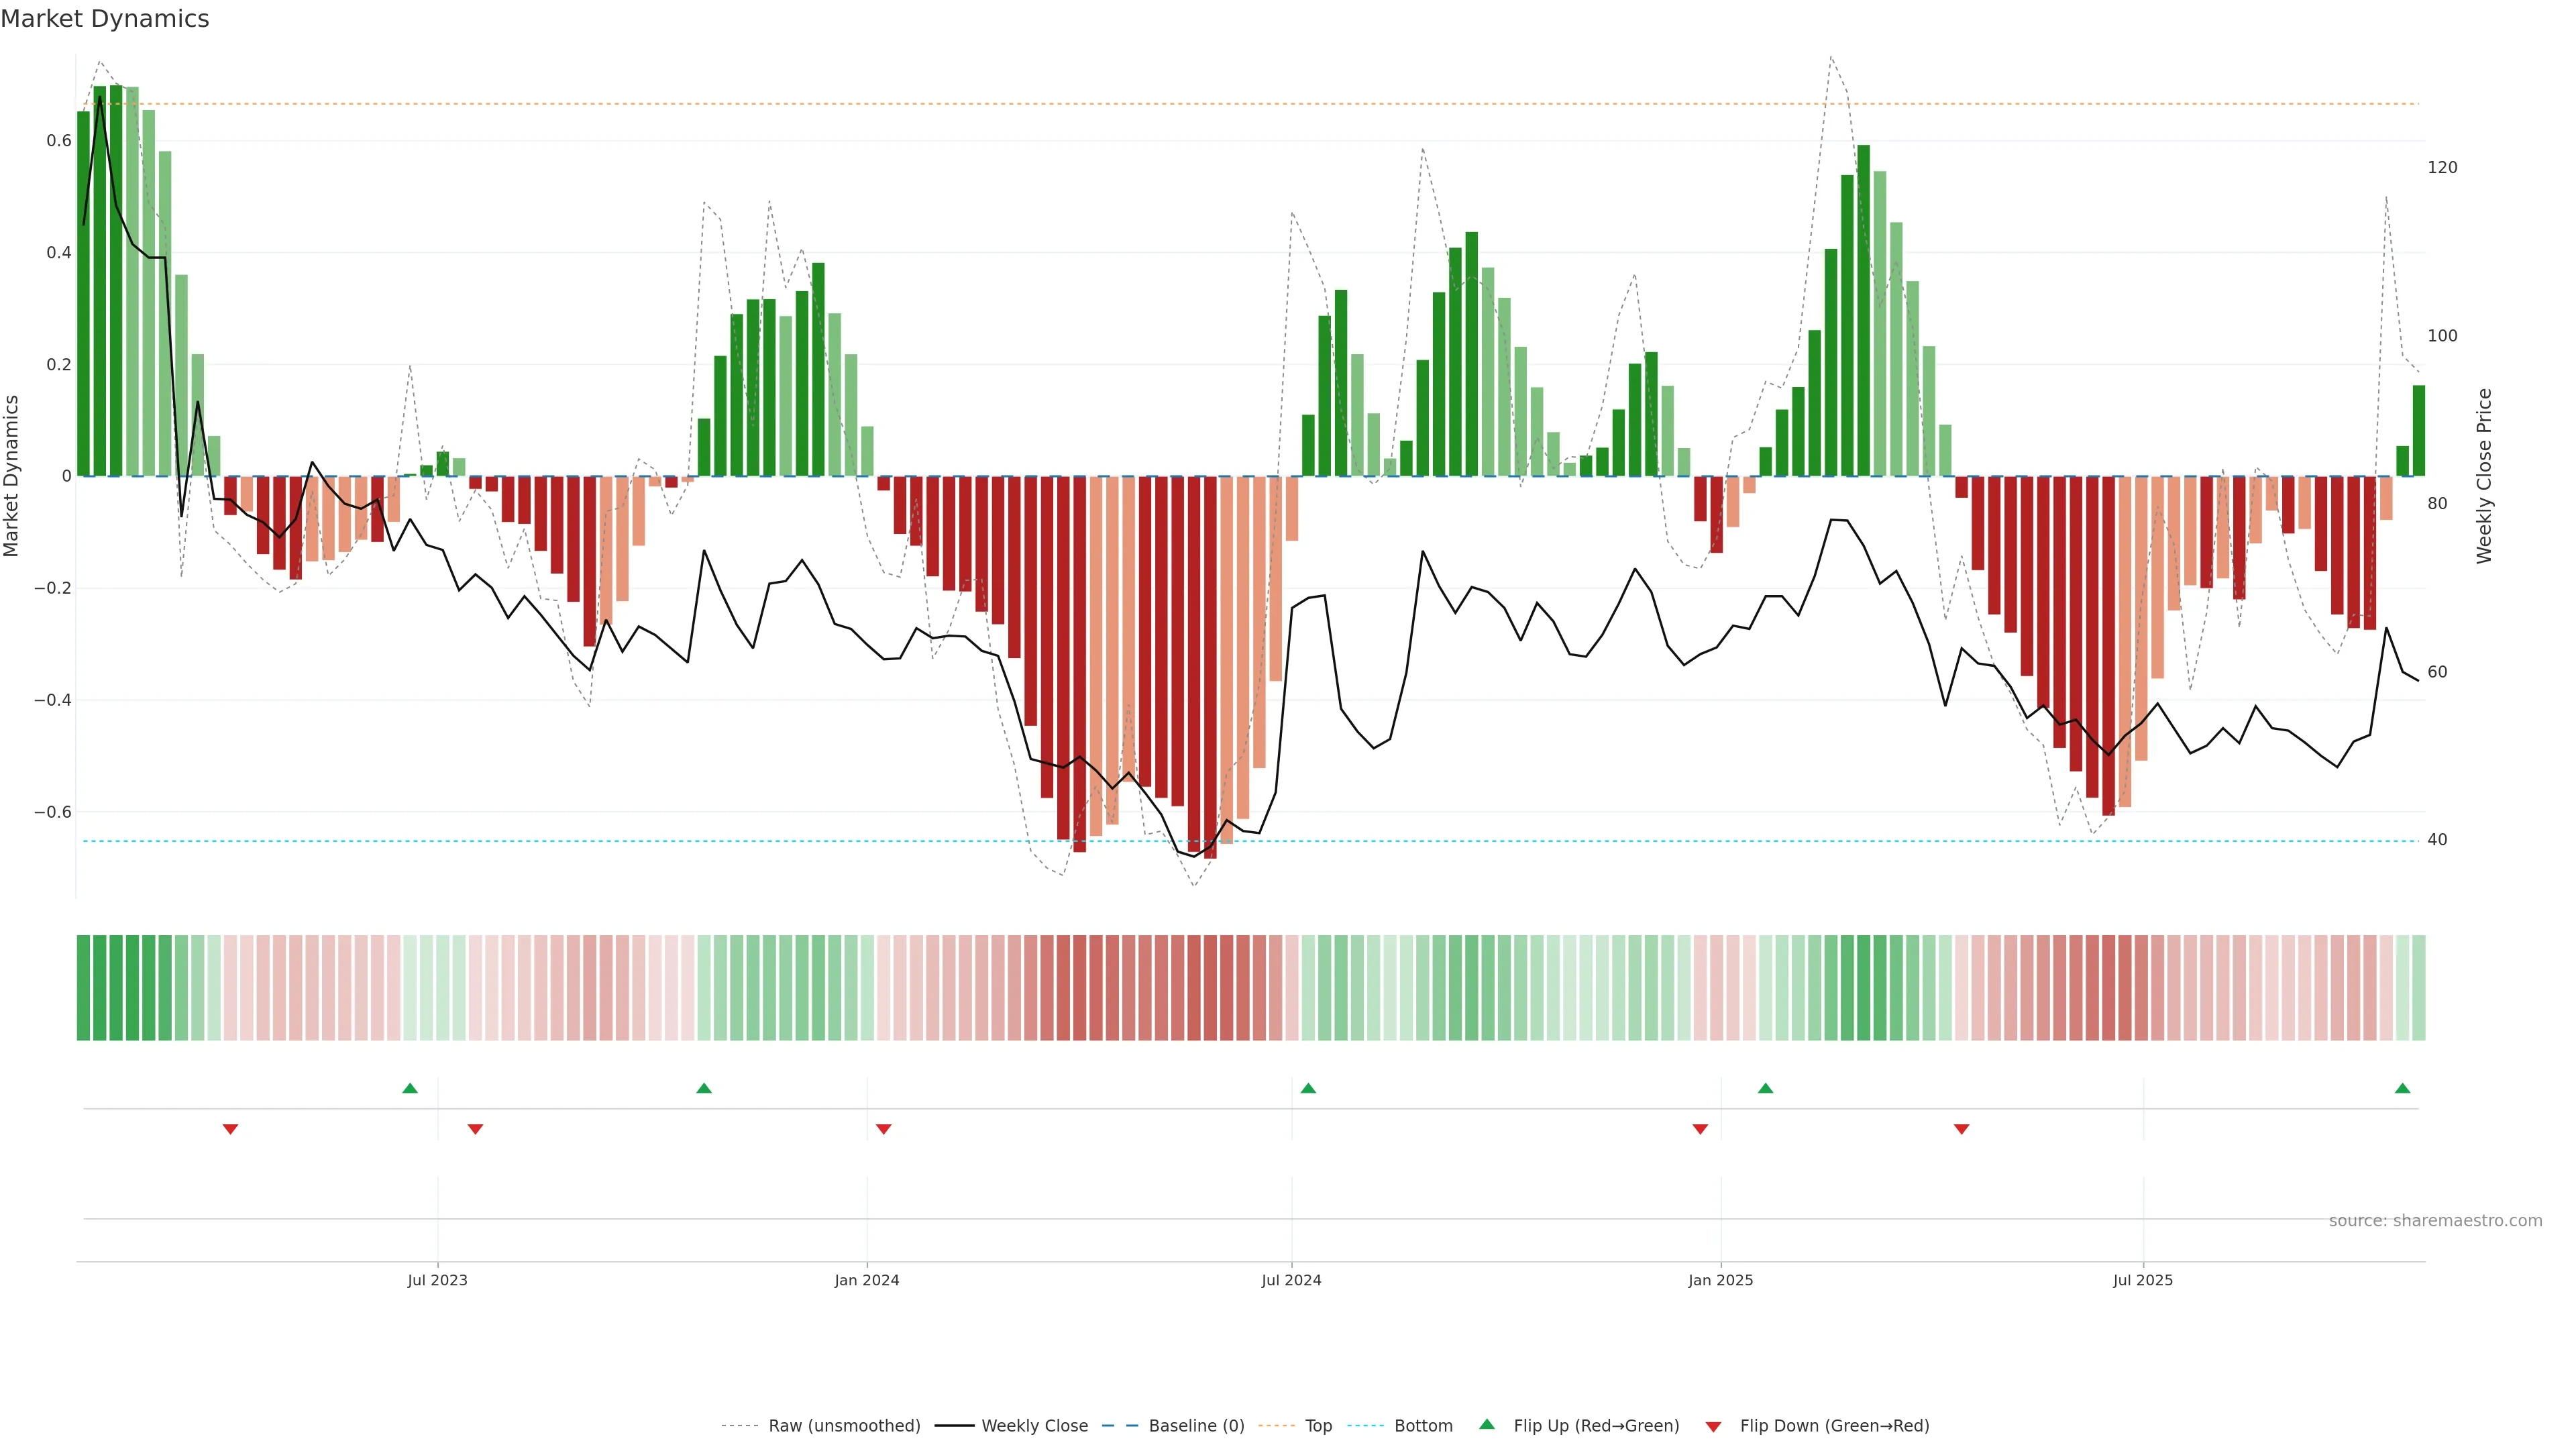Click the Market Dynamics chart title

[x=105, y=19]
